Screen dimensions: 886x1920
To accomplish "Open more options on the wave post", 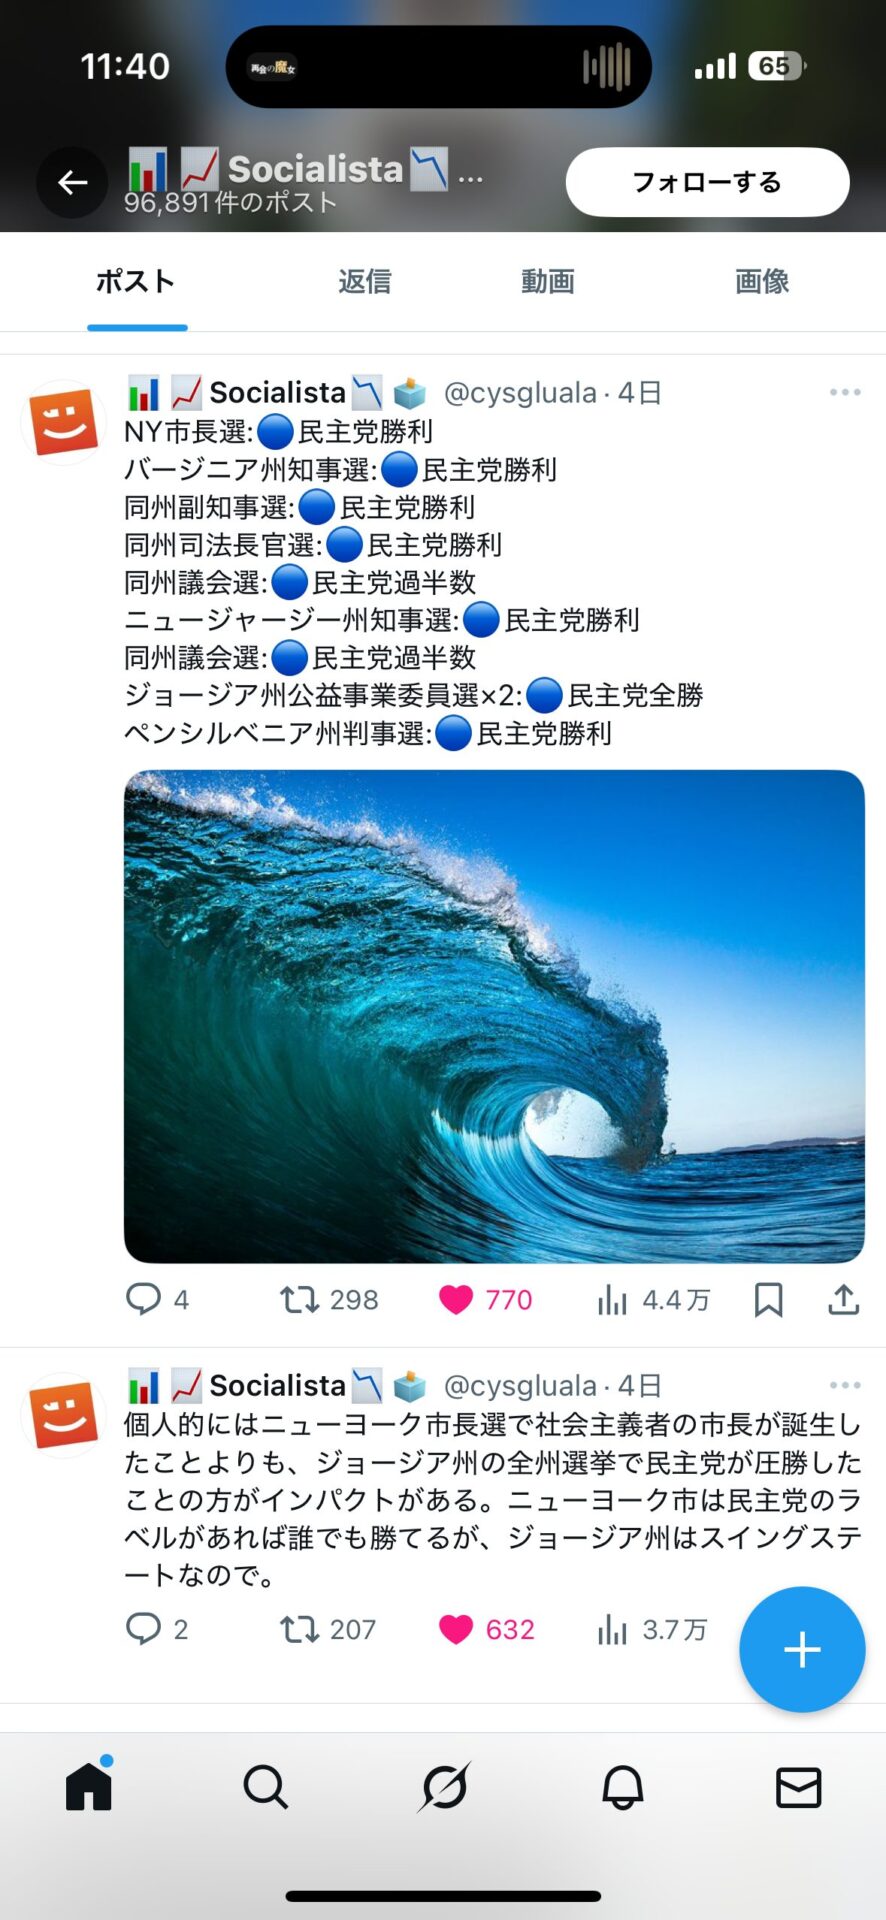I will [845, 392].
